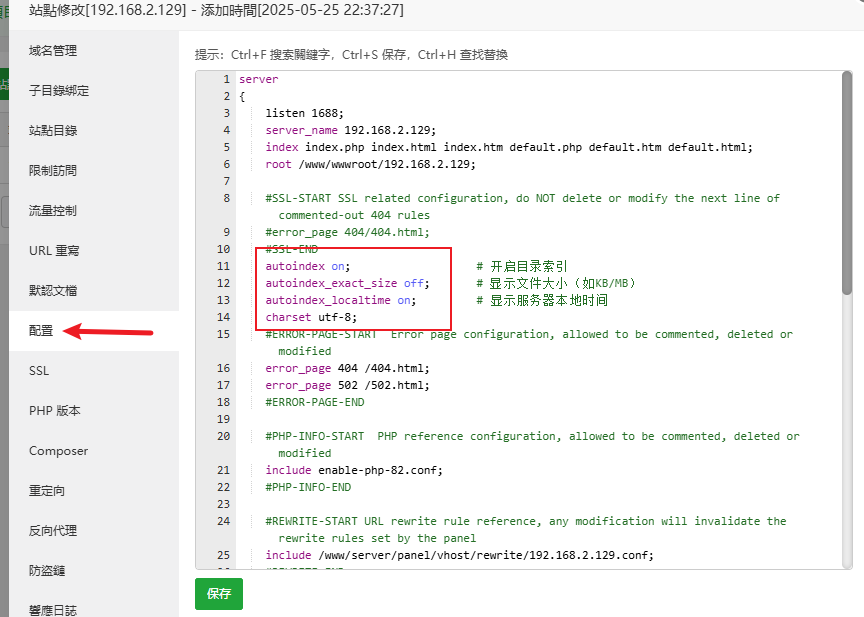
Task: Open the 限制訪問 menu item
Action: click(53, 171)
